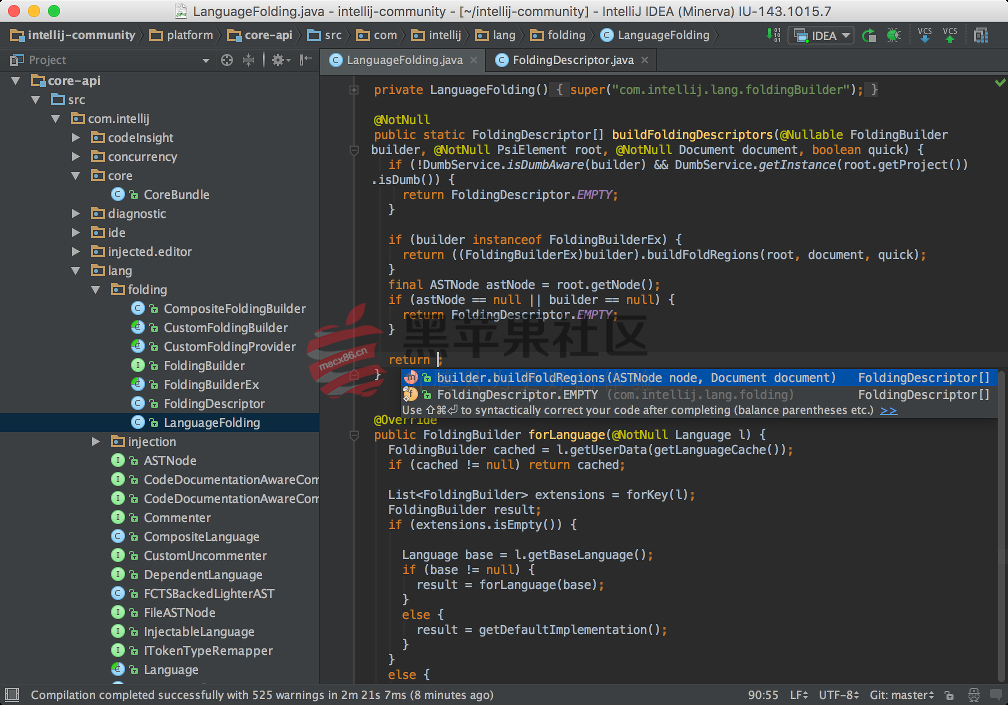Viewport: 1008px width, 705px height.
Task: Close the LanguageFolding.java tab
Action: [x=474, y=60]
